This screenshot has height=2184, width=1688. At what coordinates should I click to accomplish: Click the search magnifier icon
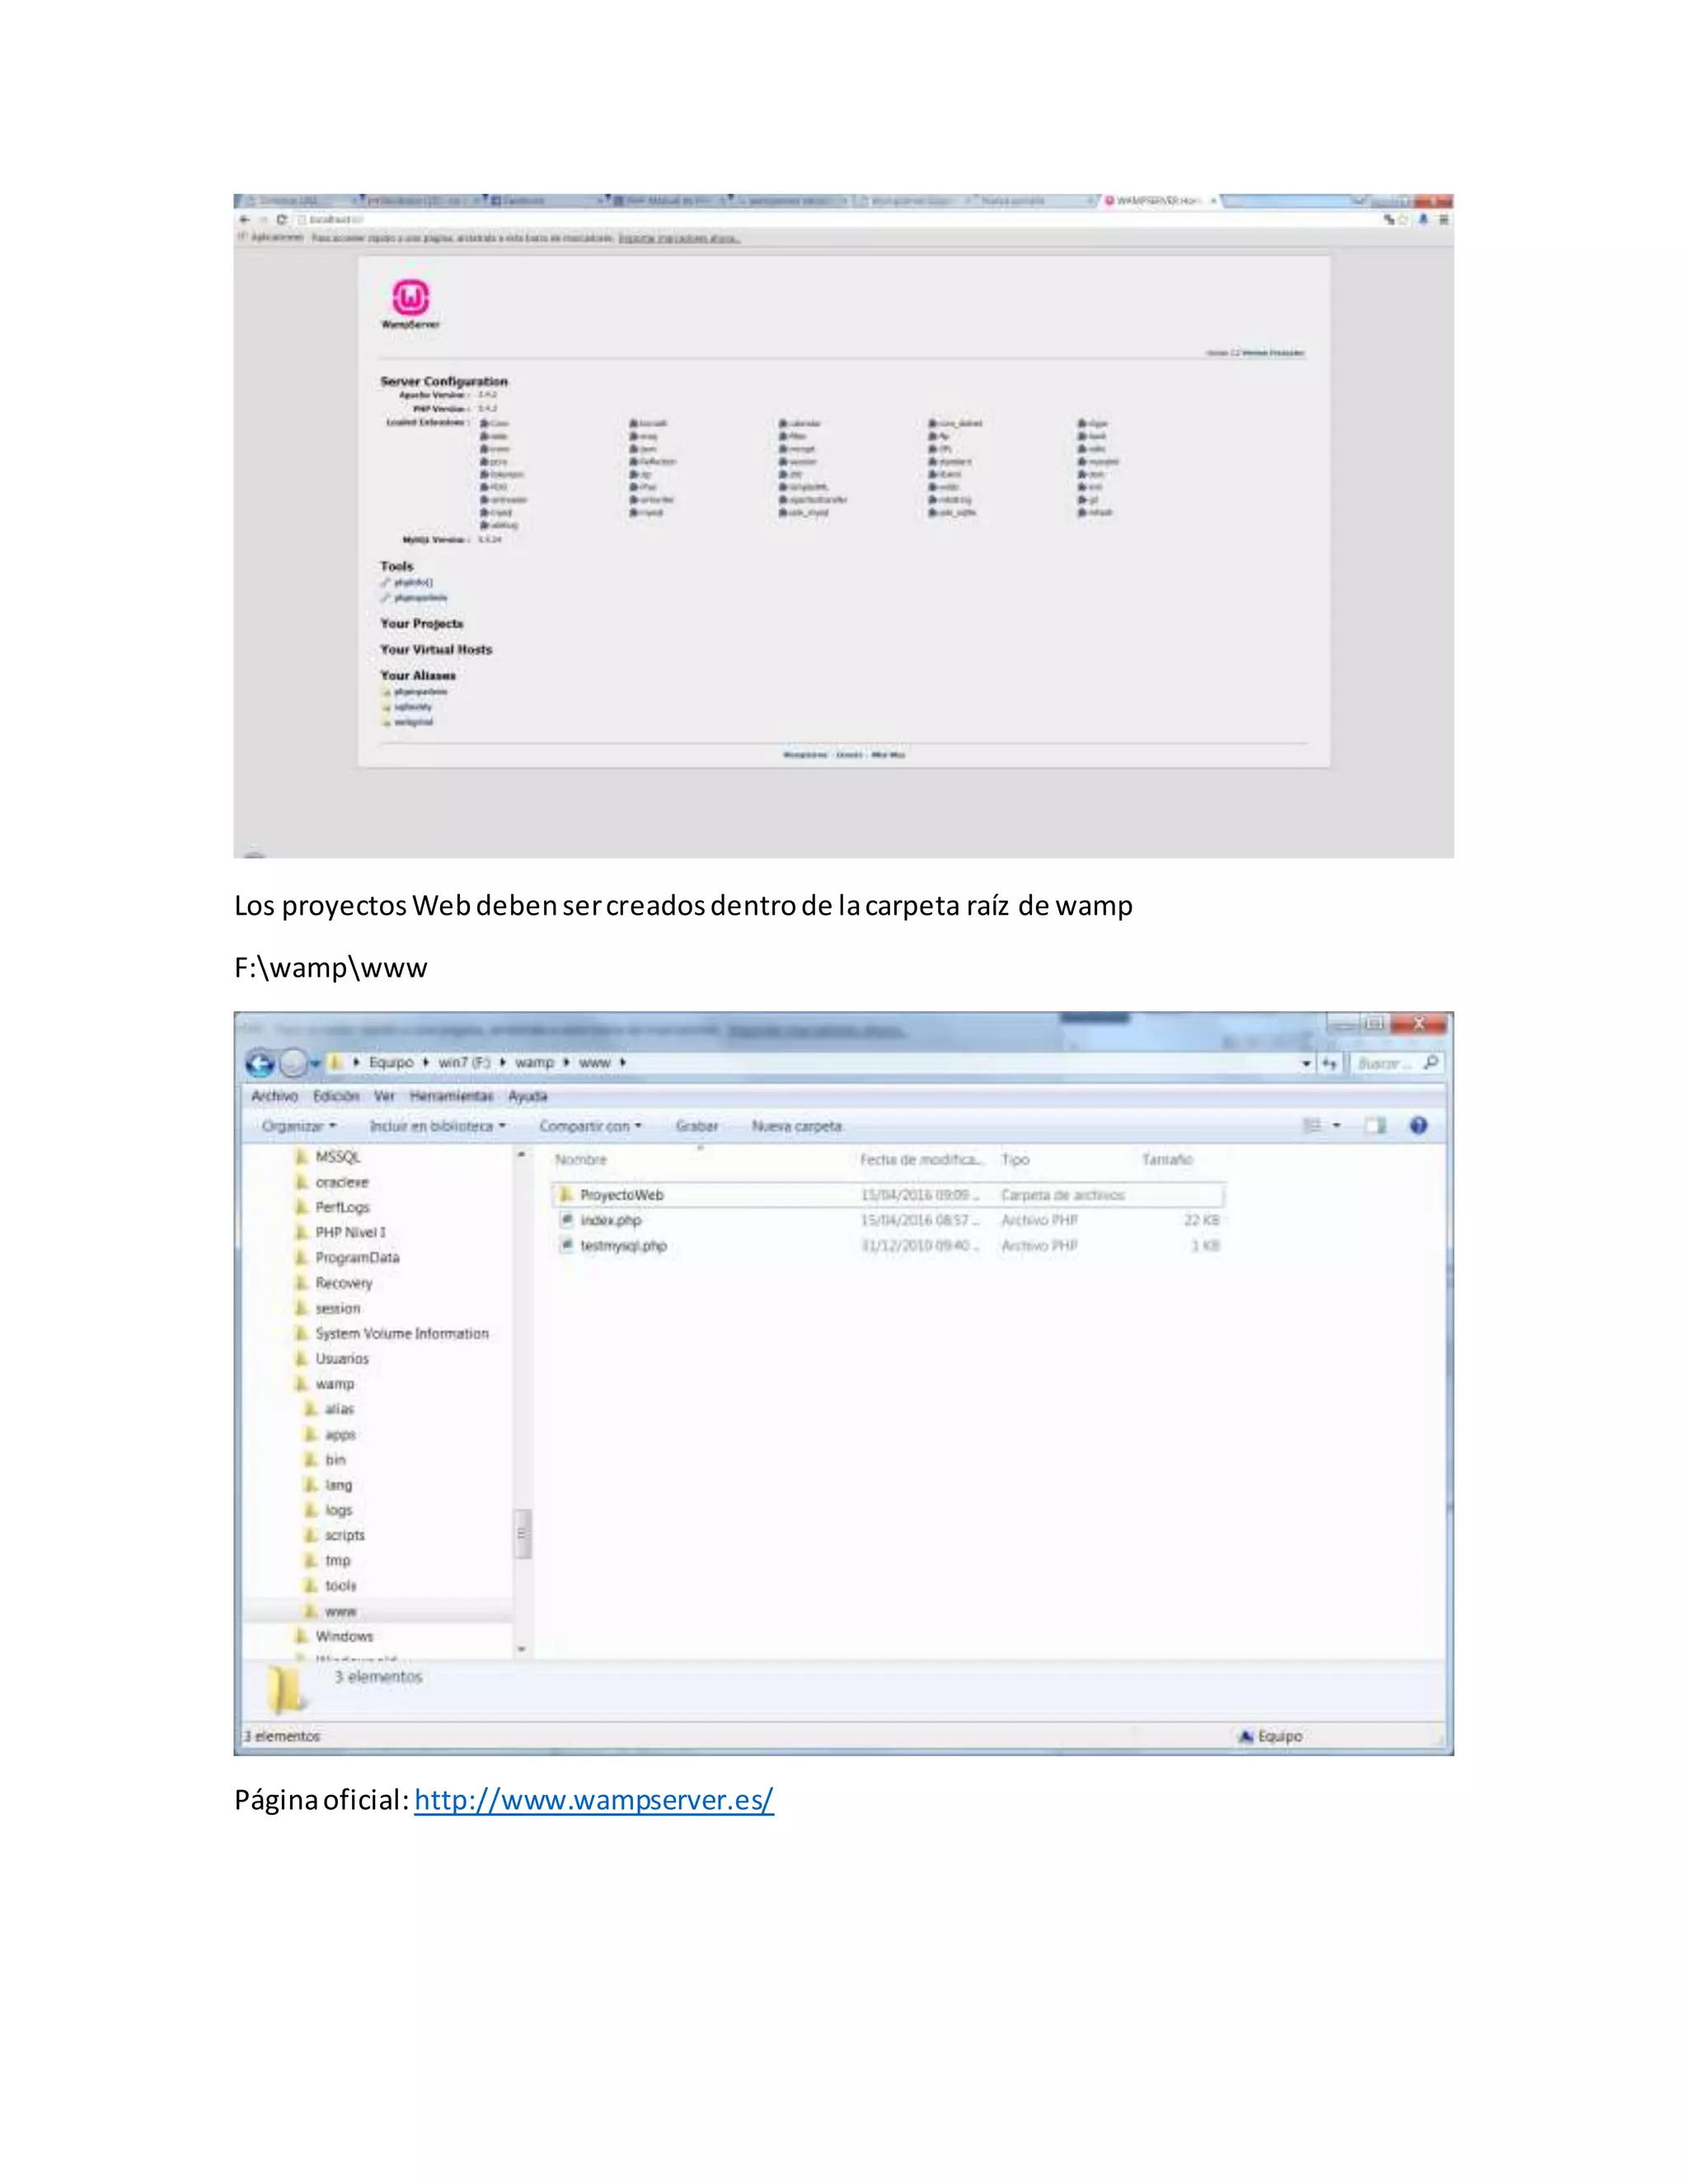pos(1431,1063)
